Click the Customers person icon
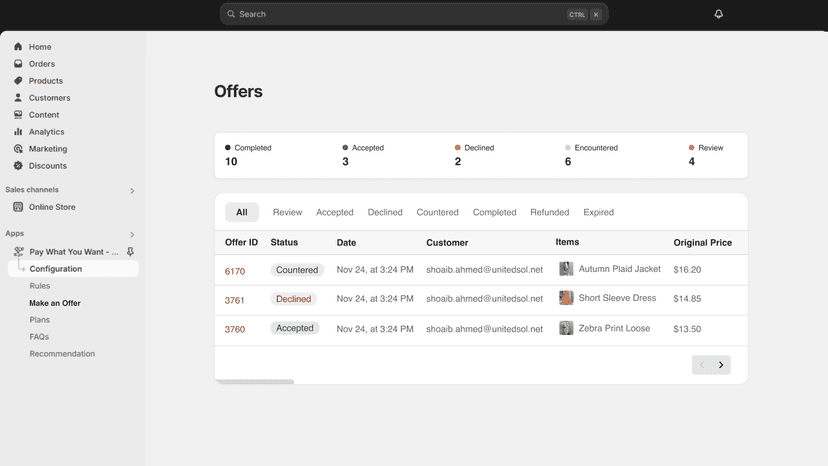Viewport: 828px width, 466px height. coord(18,97)
